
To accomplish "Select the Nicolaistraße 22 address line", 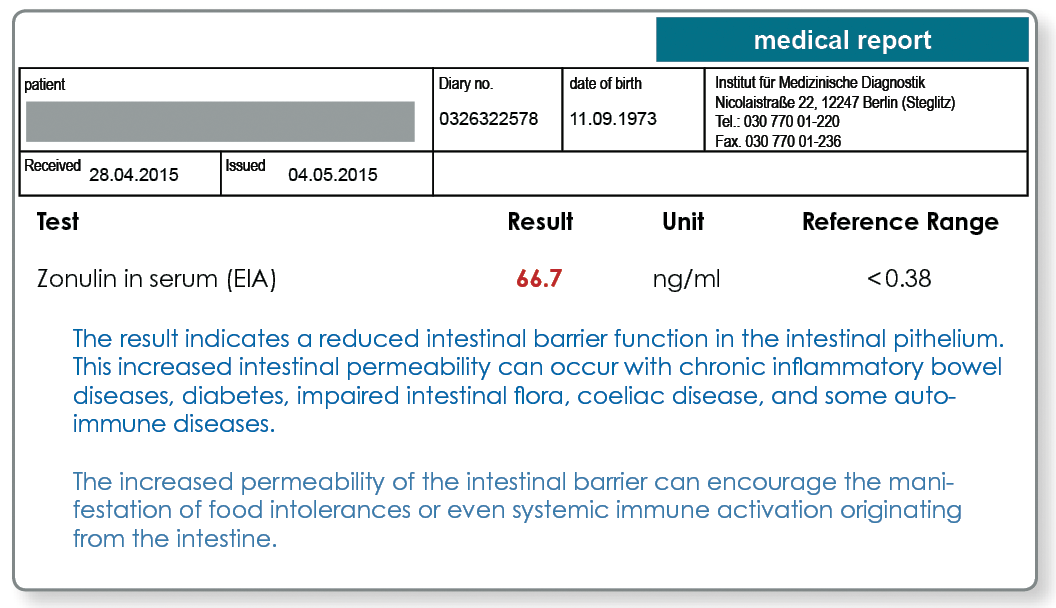I will [x=835, y=102].
